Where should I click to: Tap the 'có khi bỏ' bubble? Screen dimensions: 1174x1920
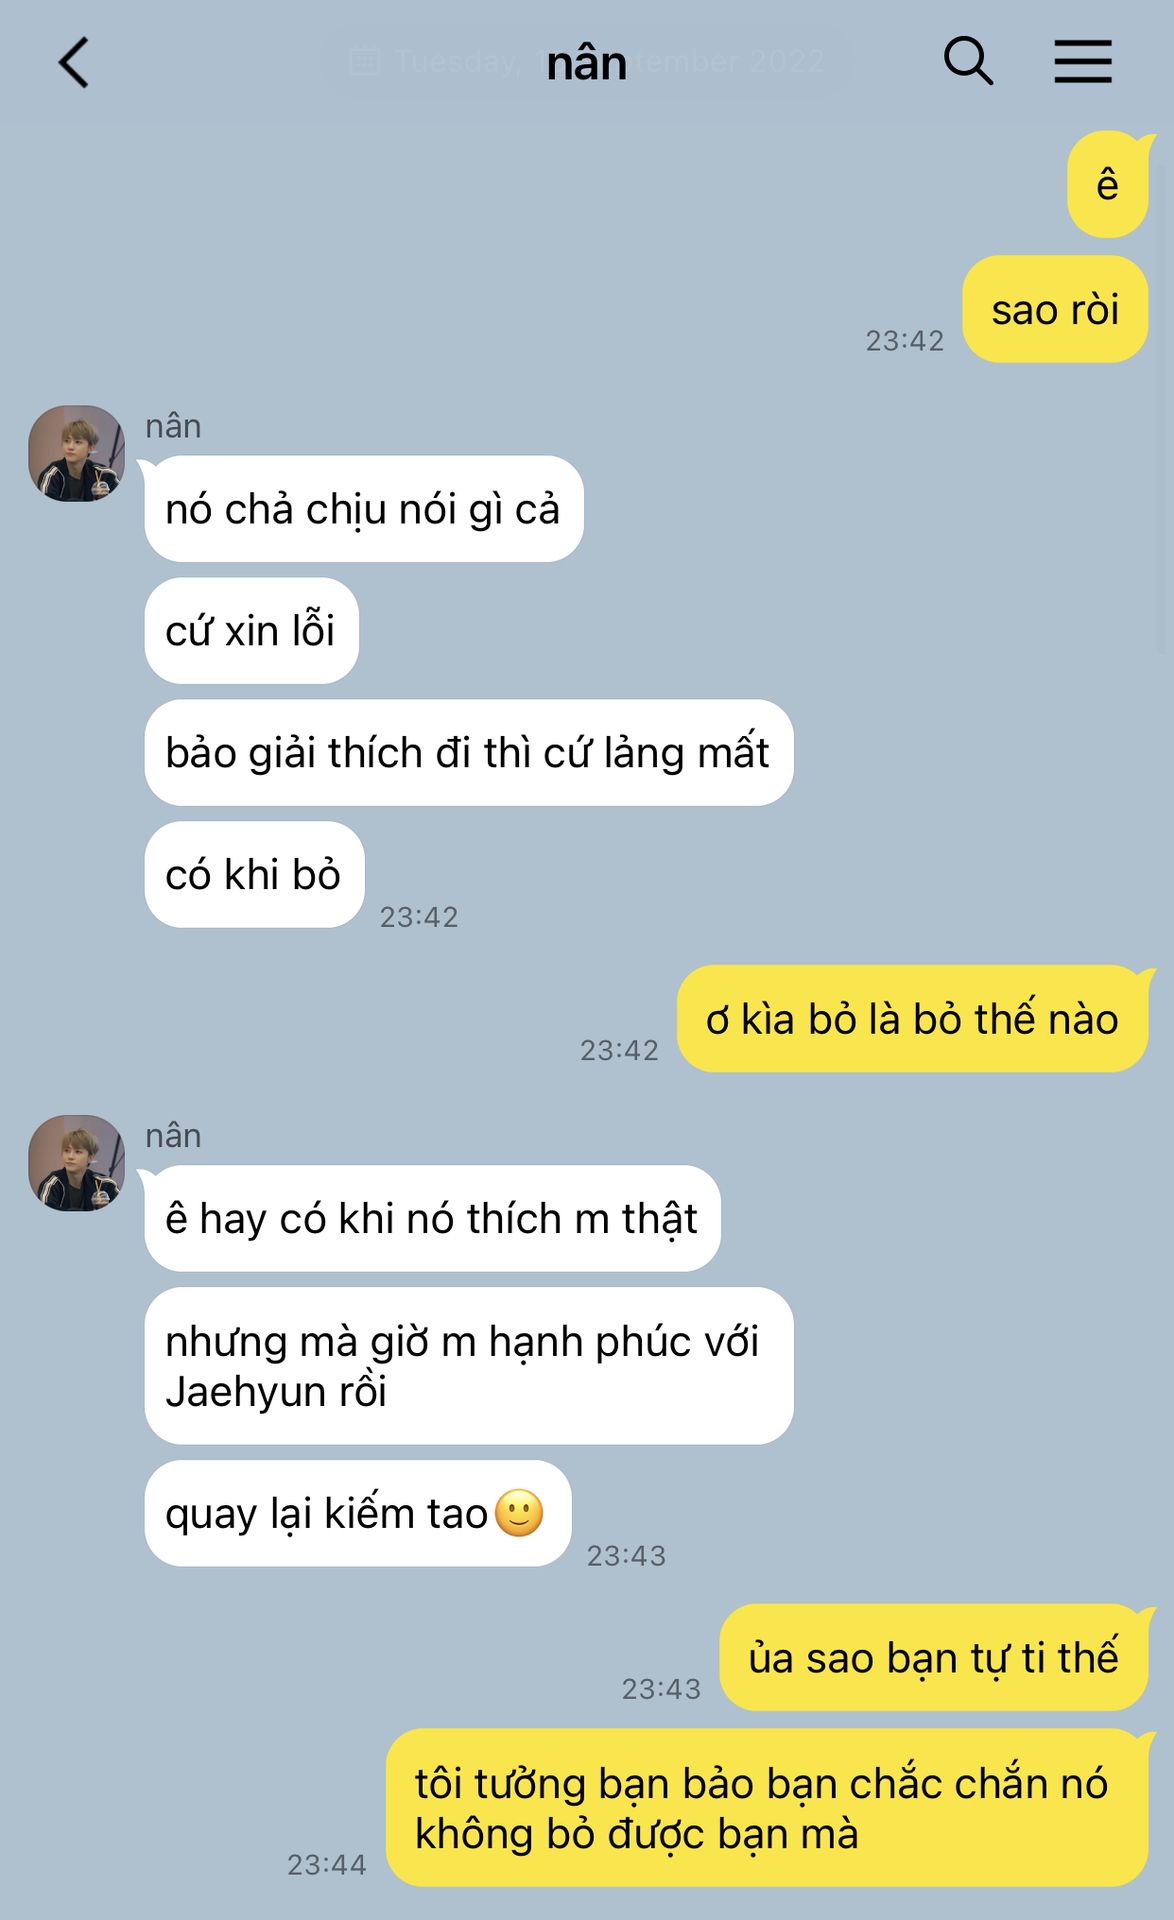pos(254,874)
